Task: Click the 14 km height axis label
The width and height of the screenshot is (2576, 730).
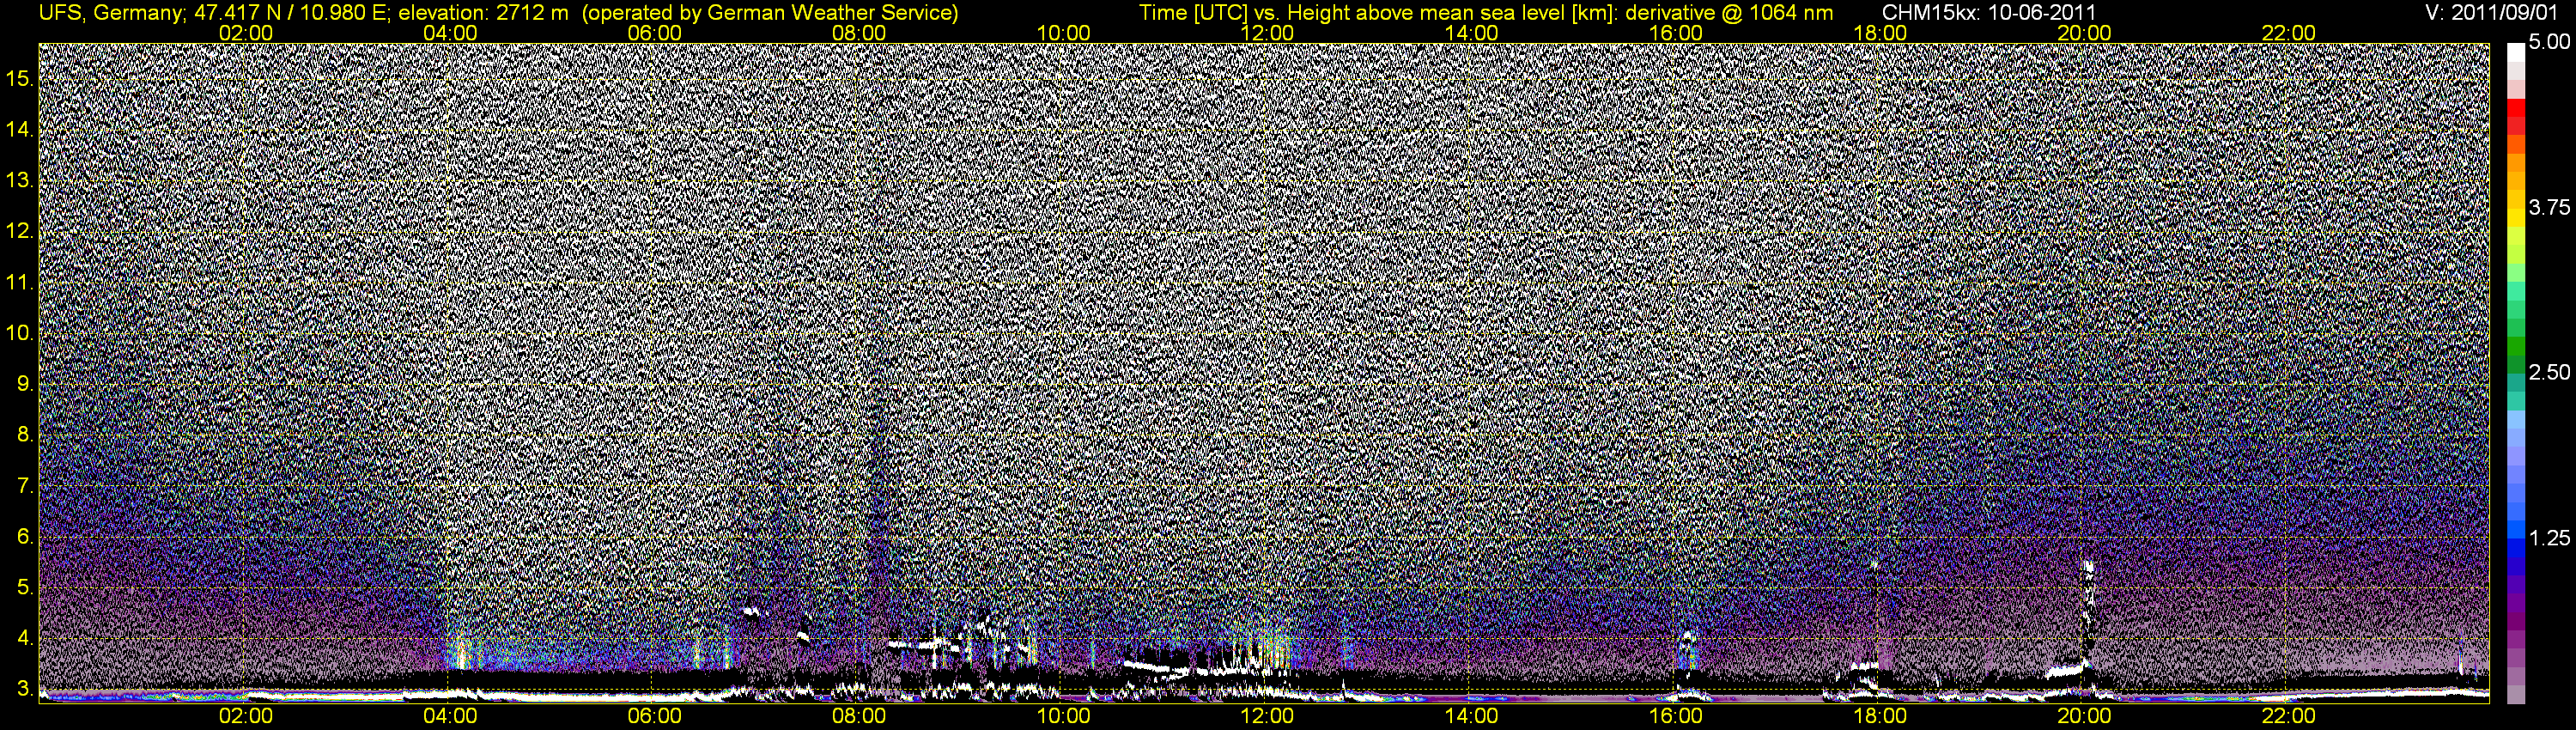Action: point(20,129)
